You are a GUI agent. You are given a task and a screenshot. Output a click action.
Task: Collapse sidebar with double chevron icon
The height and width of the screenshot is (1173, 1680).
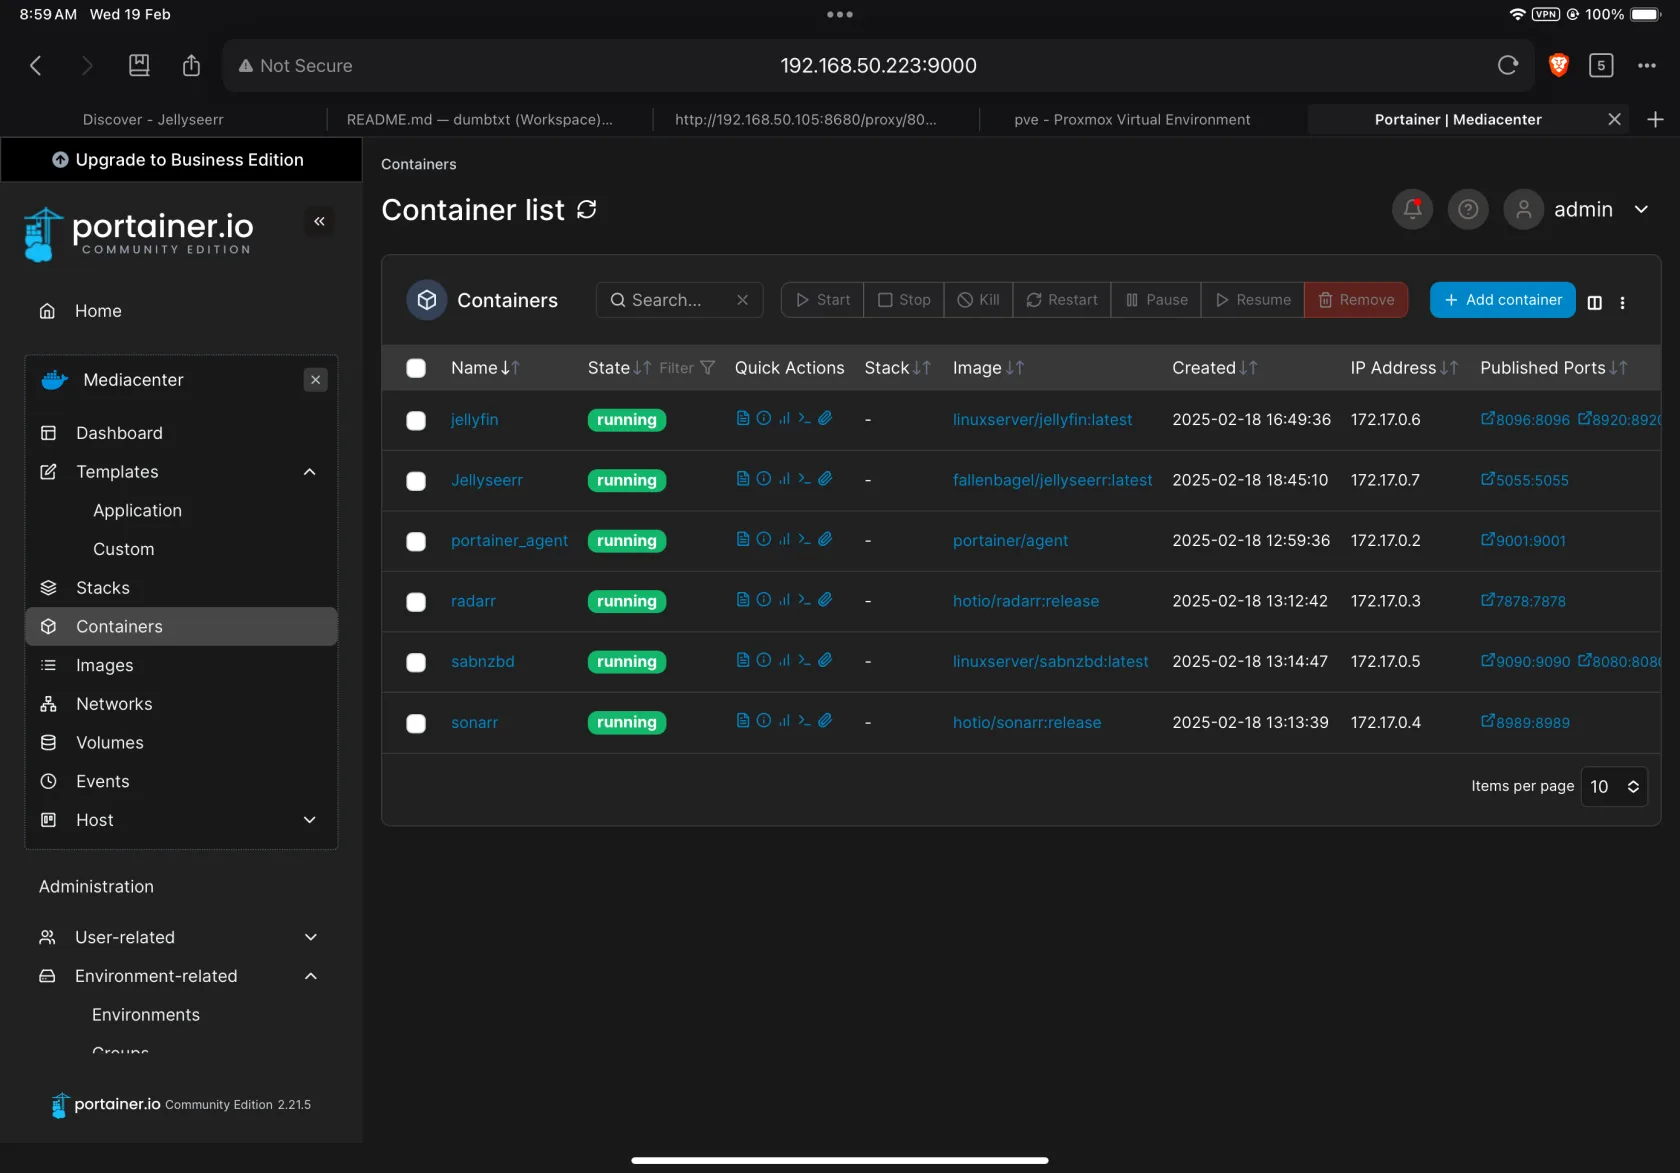319,221
